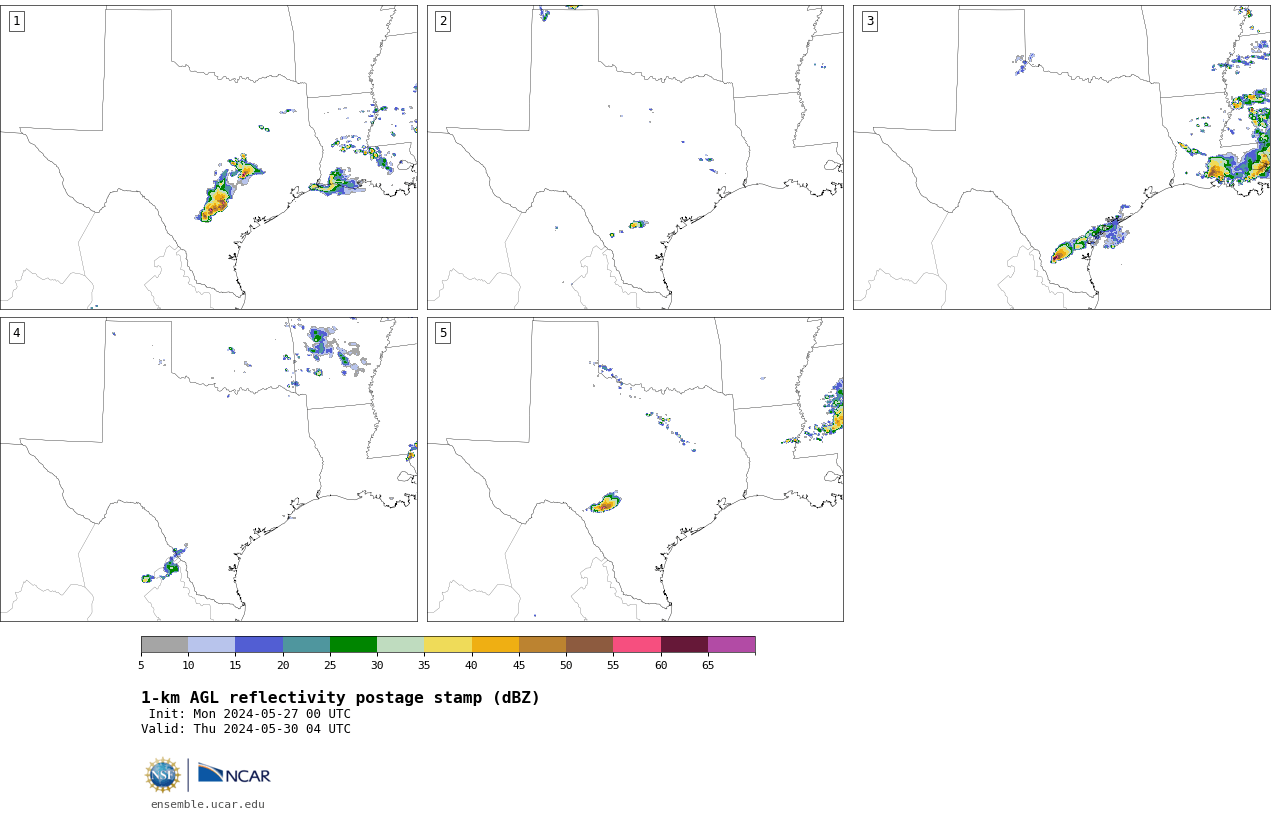
Task: Click the panel number 3 label box
Action: point(869,21)
